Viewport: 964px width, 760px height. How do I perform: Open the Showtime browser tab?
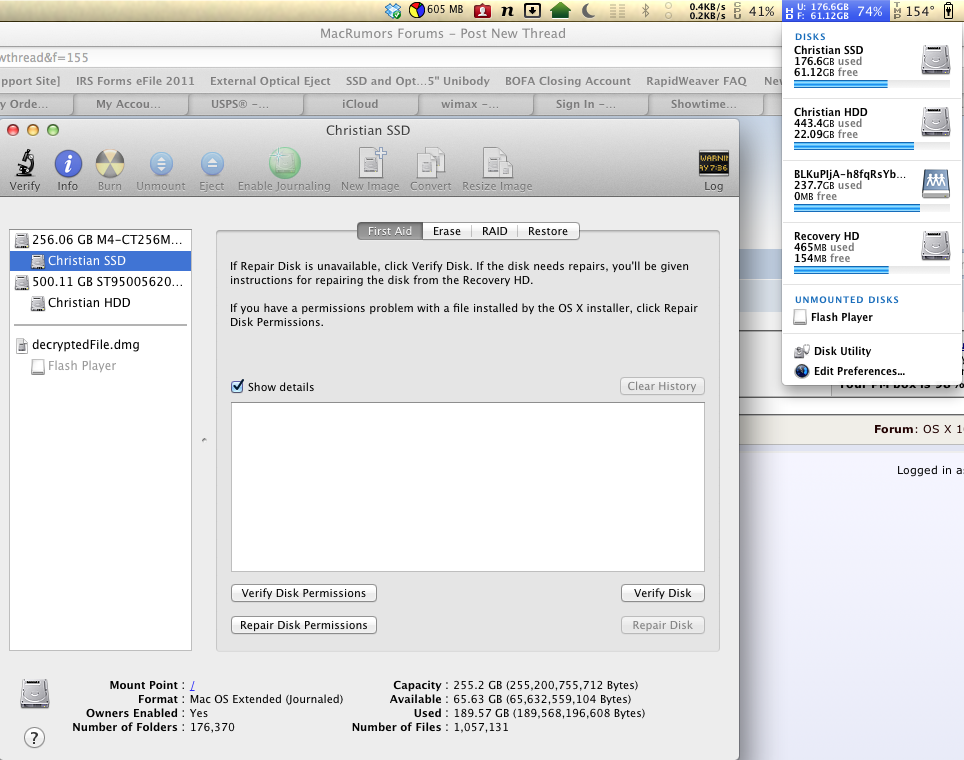pyautogui.click(x=704, y=104)
